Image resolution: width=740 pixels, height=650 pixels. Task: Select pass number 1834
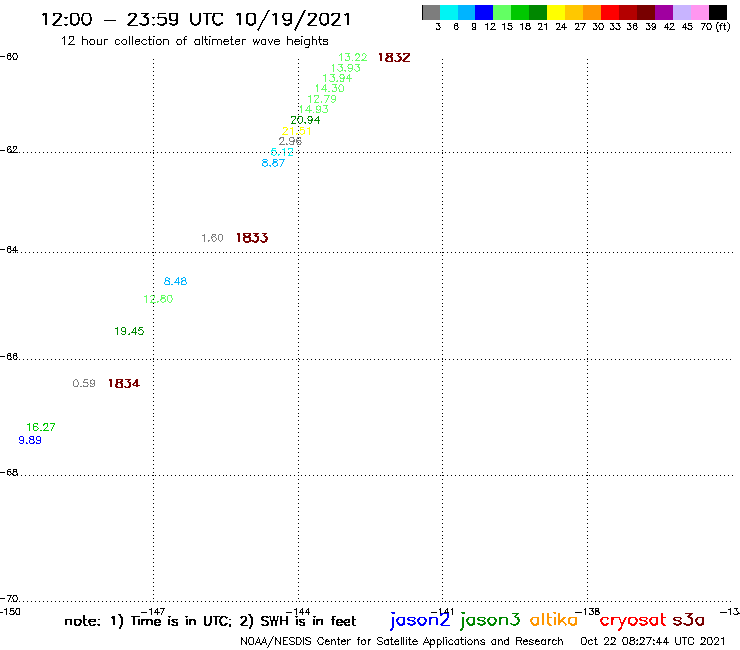(x=124, y=383)
